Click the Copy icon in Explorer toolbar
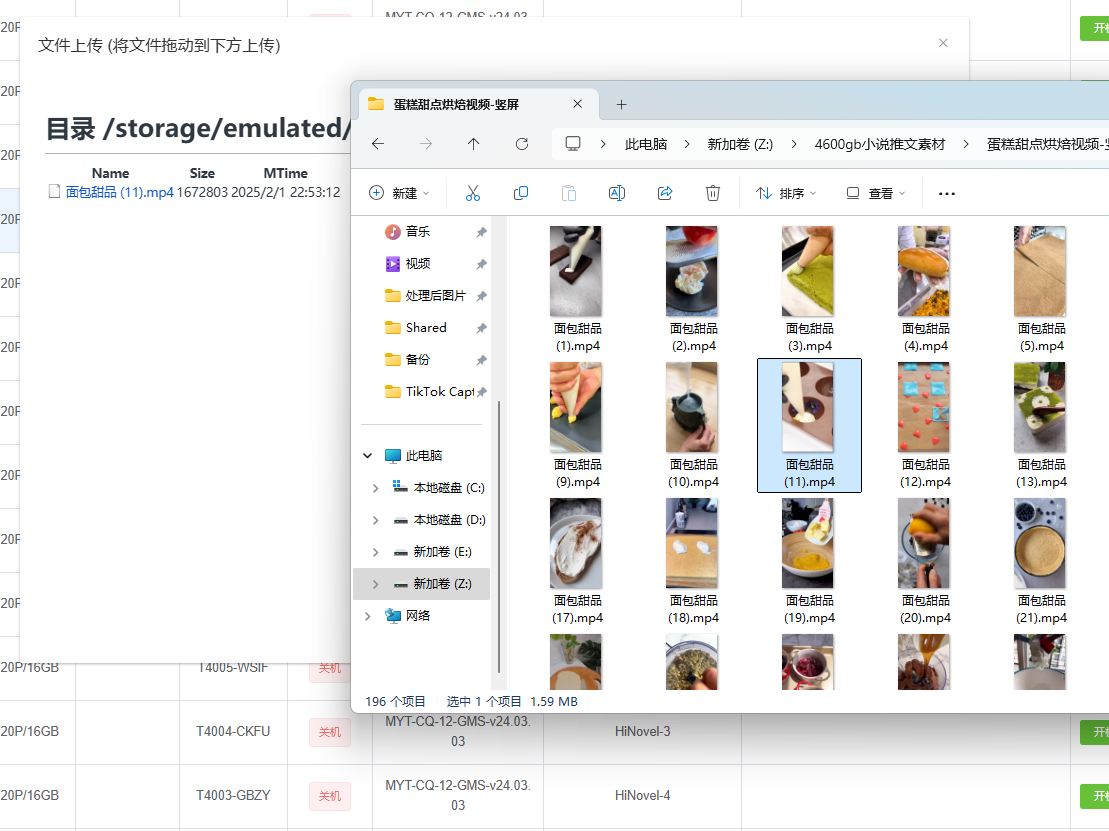 pyautogui.click(x=521, y=193)
